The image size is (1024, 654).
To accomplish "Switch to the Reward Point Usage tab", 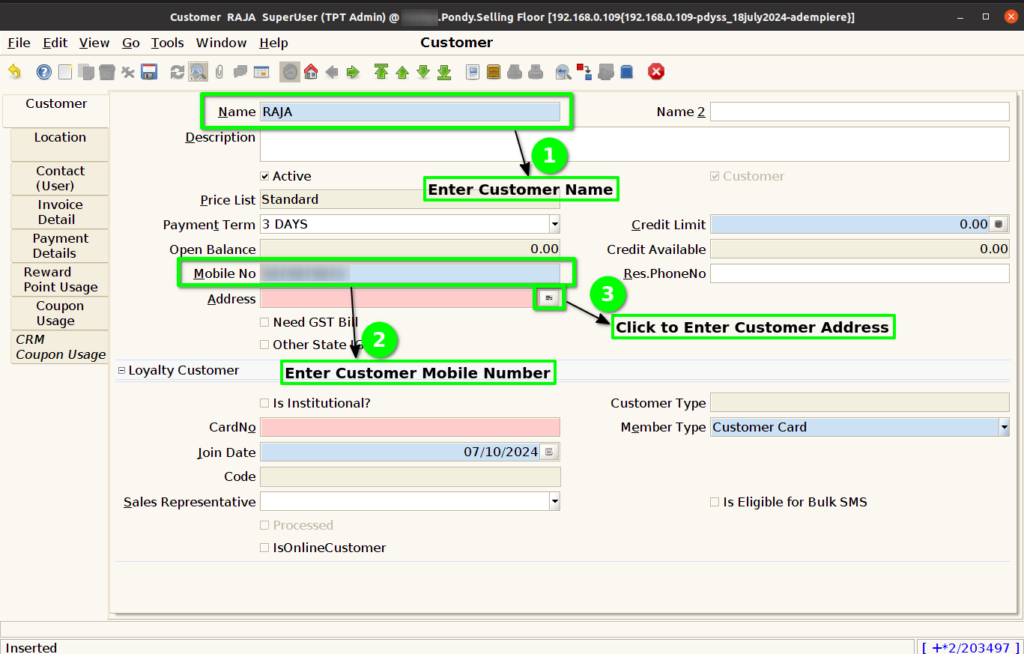I will pyautogui.click(x=59, y=280).
